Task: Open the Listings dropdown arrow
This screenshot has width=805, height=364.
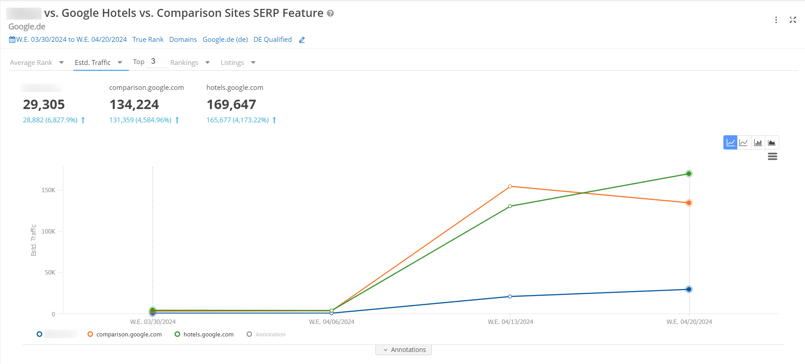Action: (x=253, y=63)
